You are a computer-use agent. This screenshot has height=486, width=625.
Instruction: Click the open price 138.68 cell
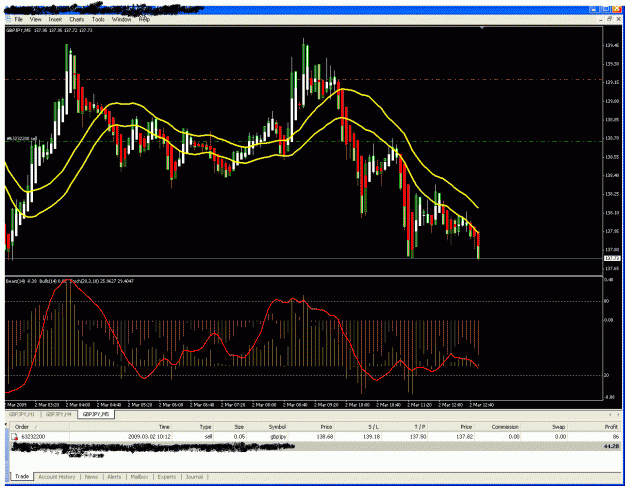(x=325, y=437)
